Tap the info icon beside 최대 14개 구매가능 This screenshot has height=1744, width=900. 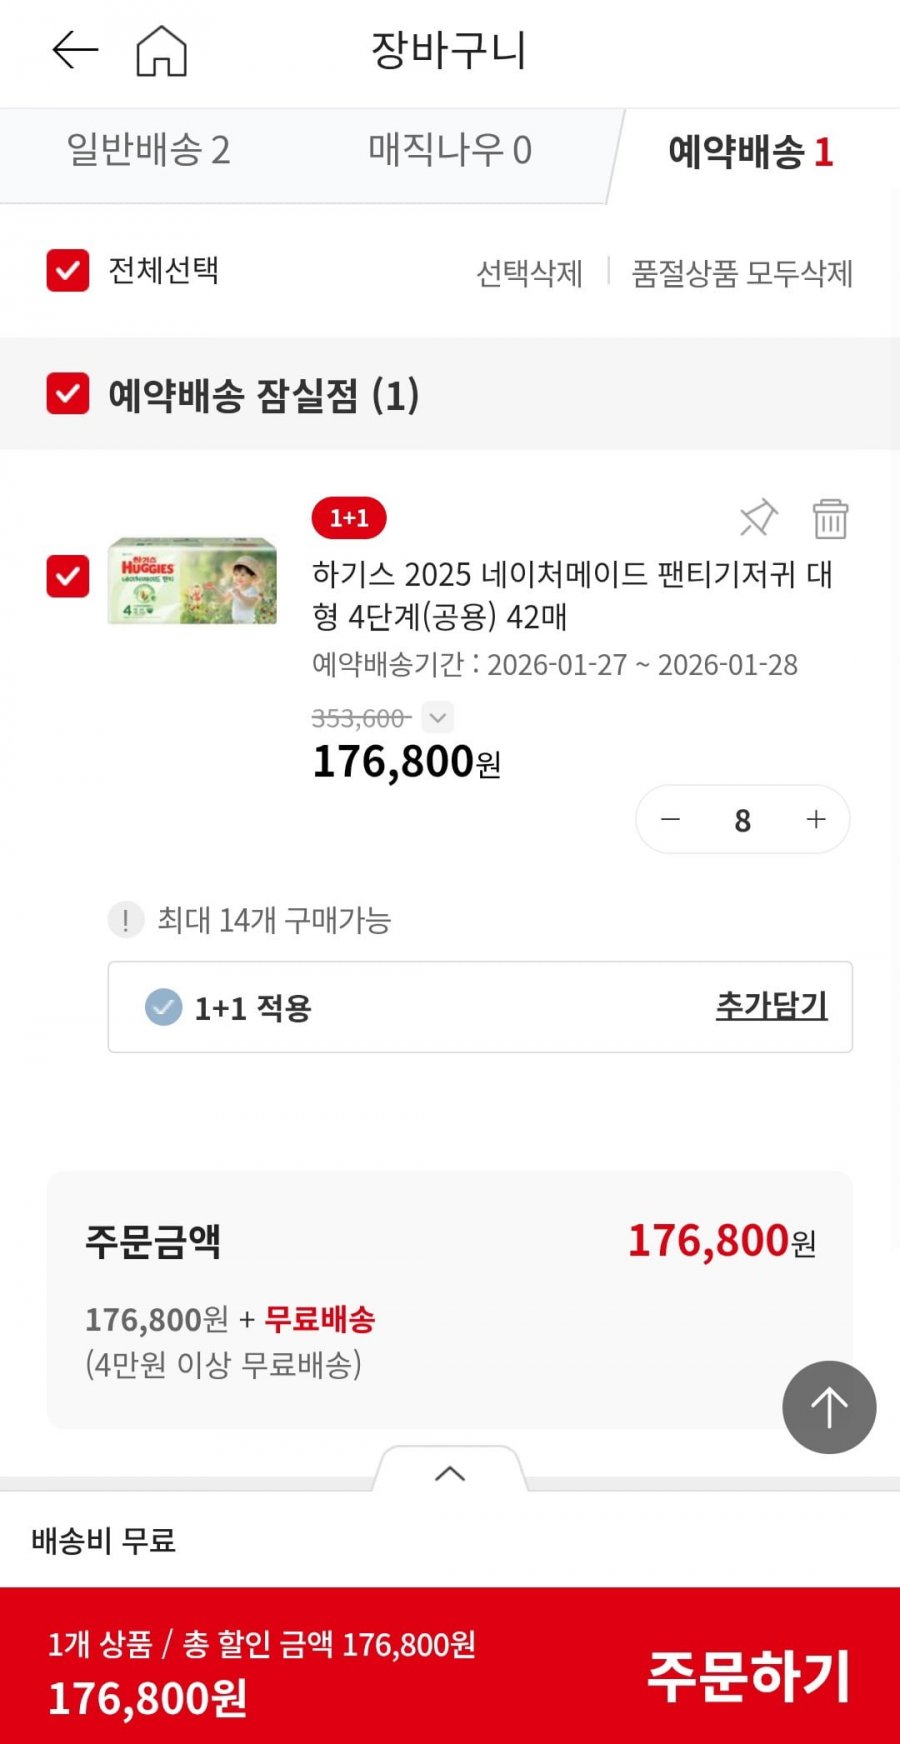[x=125, y=920]
